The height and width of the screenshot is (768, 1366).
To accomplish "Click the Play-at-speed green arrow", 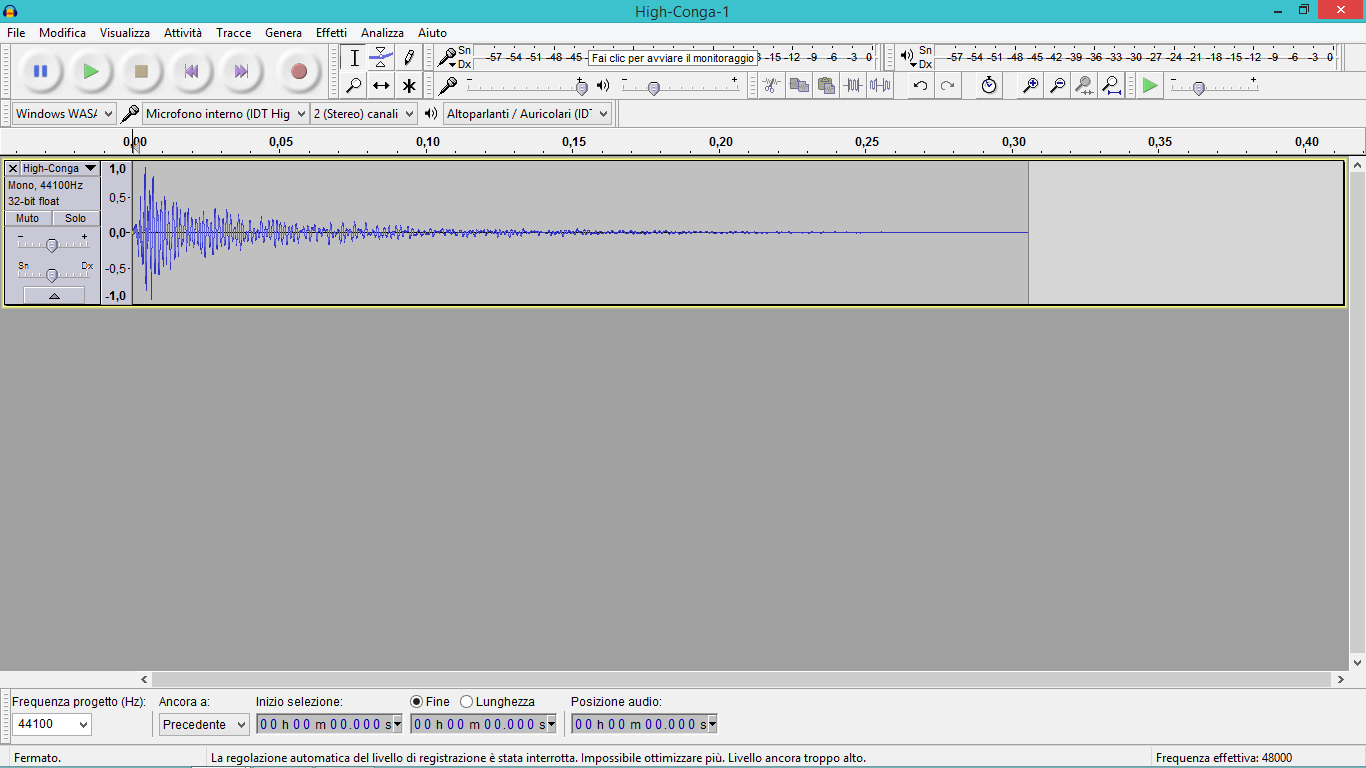I will tap(1150, 85).
